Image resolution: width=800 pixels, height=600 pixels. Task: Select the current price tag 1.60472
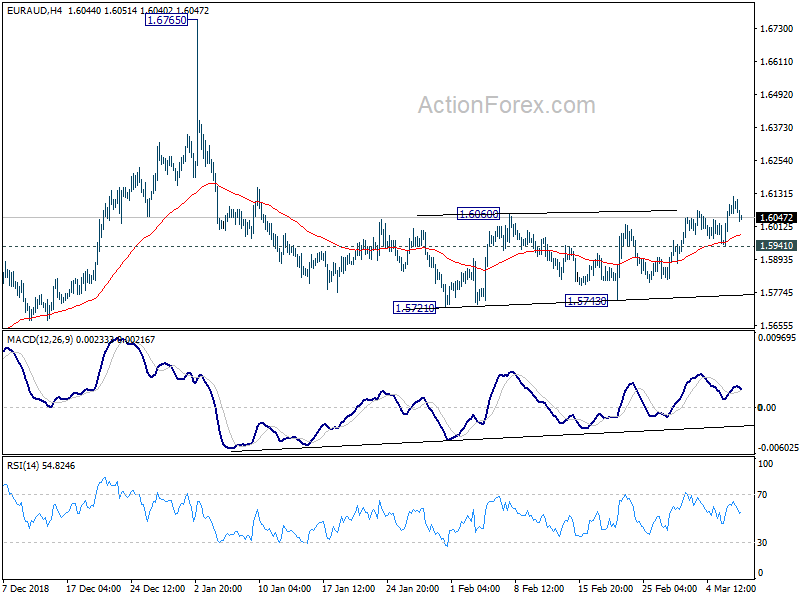[x=777, y=218]
